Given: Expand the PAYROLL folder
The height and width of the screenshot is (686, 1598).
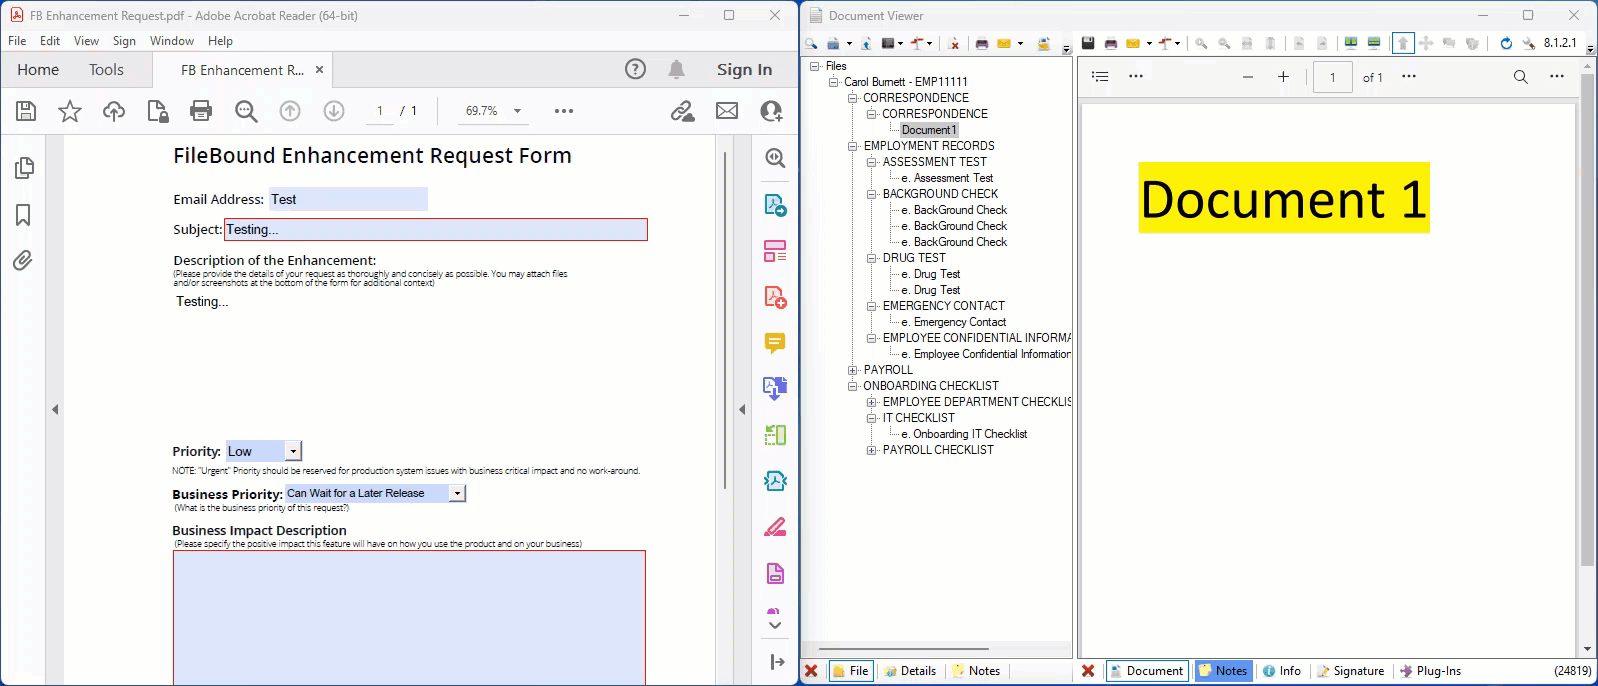Looking at the screenshot, I should [853, 370].
